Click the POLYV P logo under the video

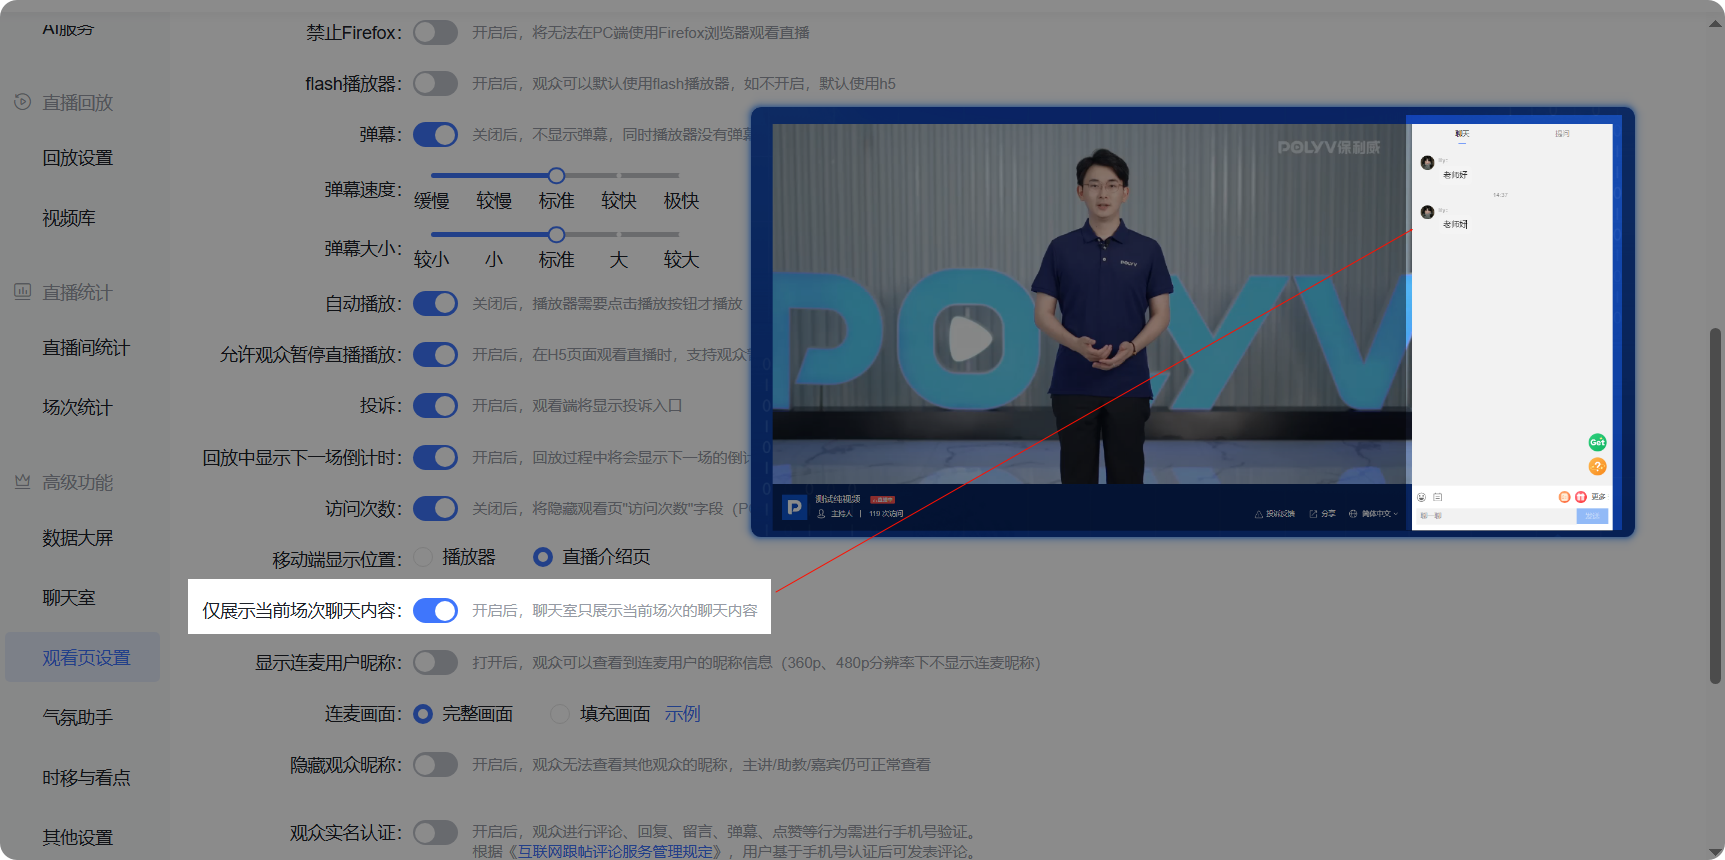(x=794, y=507)
